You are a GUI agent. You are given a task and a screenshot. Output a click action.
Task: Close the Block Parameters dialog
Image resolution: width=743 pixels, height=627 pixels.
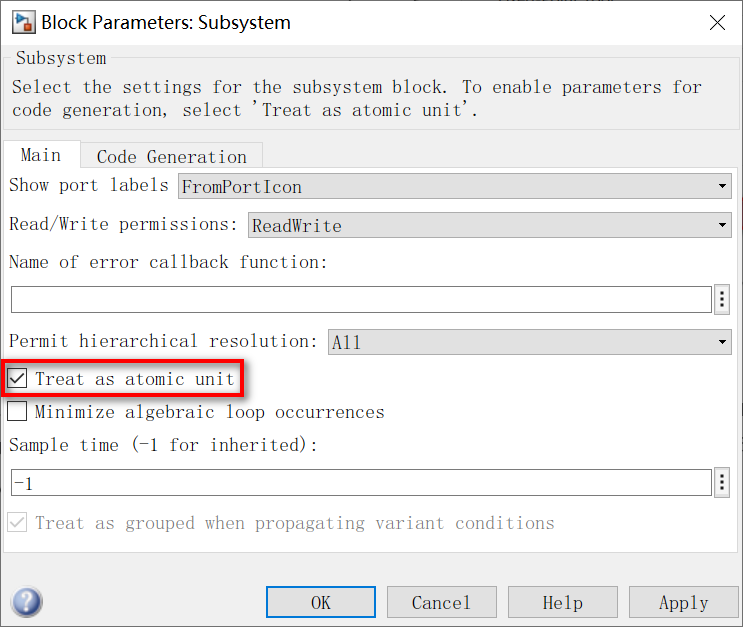(x=717, y=22)
